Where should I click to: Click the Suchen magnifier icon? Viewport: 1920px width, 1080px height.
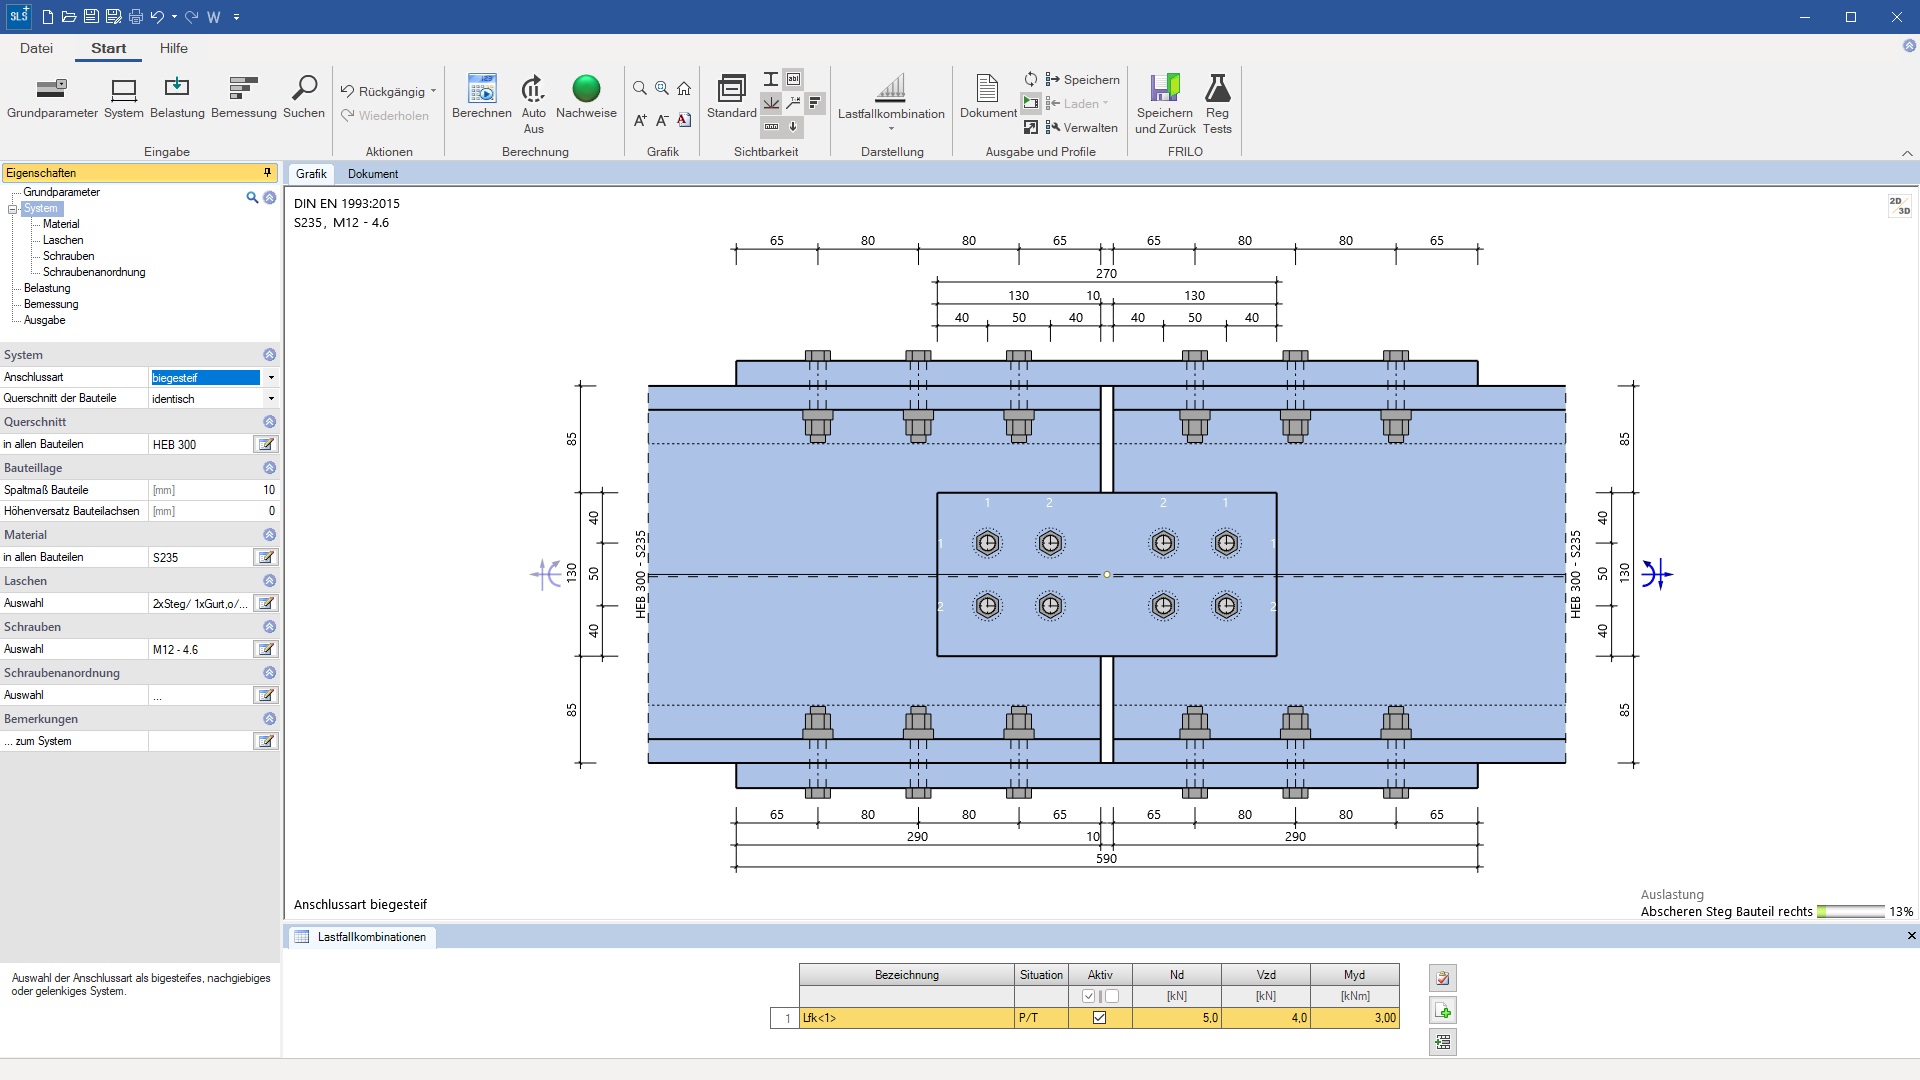click(304, 89)
